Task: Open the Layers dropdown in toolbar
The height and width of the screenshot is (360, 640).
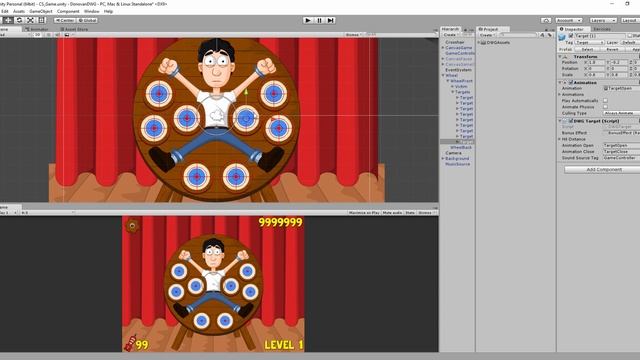Action: pos(602,20)
